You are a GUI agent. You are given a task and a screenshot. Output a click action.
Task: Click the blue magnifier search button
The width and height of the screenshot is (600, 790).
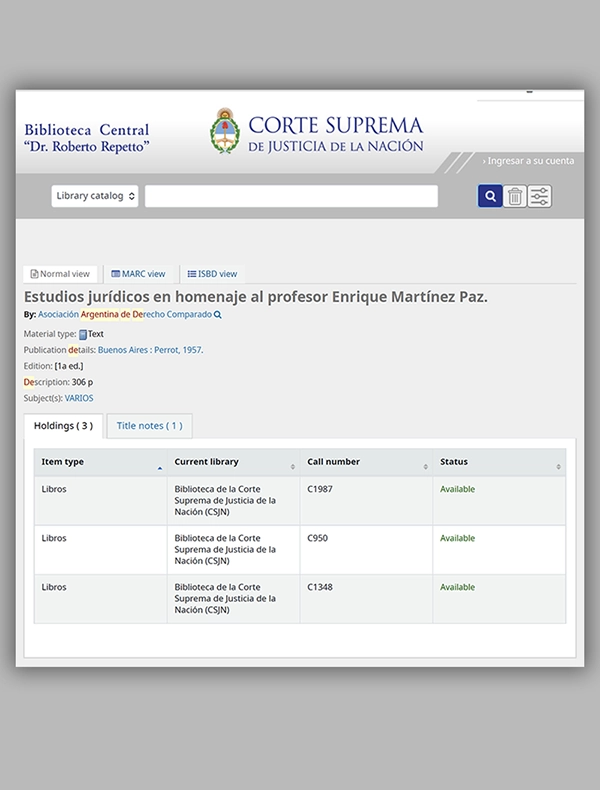coord(490,196)
